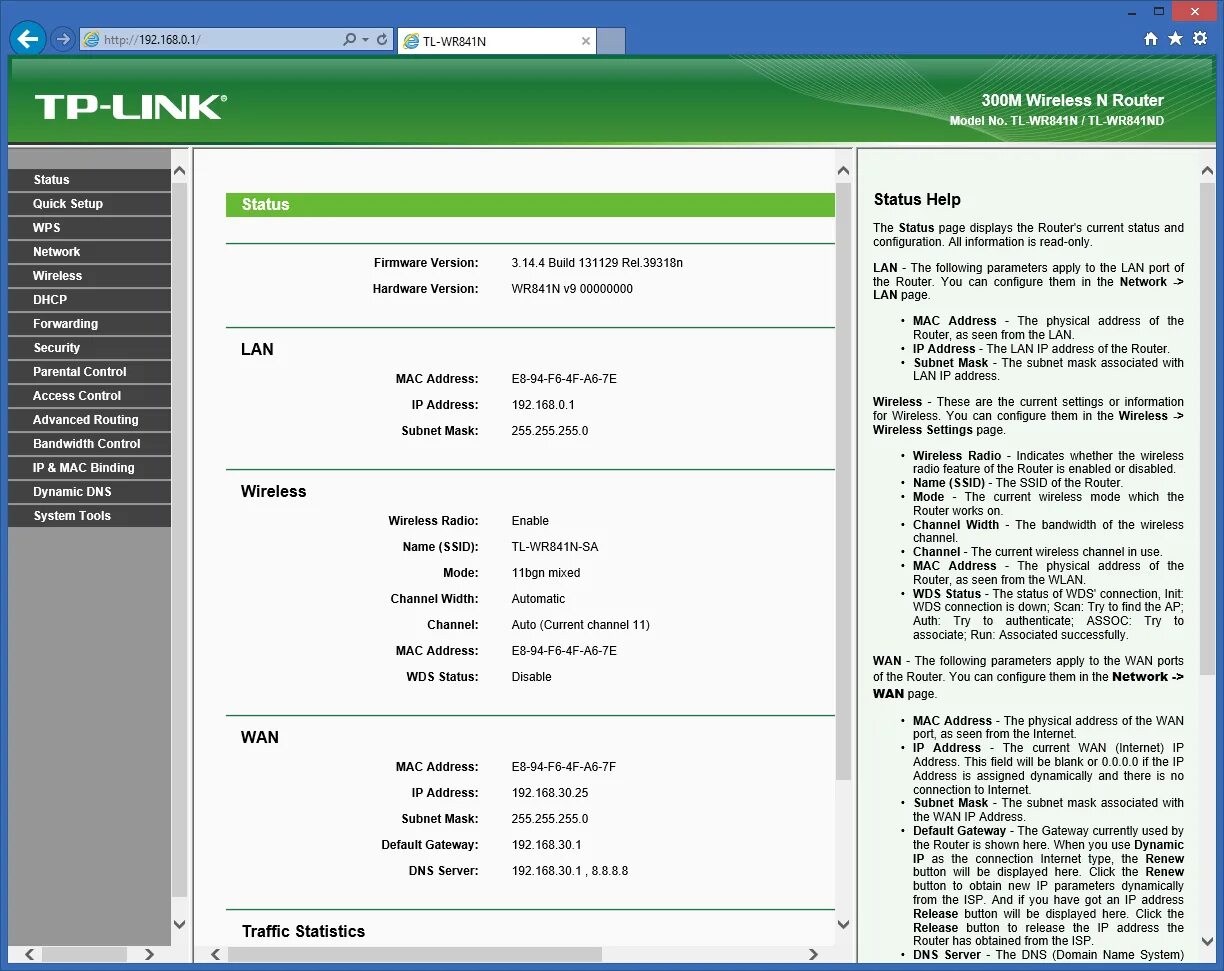Open the browser Tools gear icon
The width and height of the screenshot is (1224, 971).
1200,38
